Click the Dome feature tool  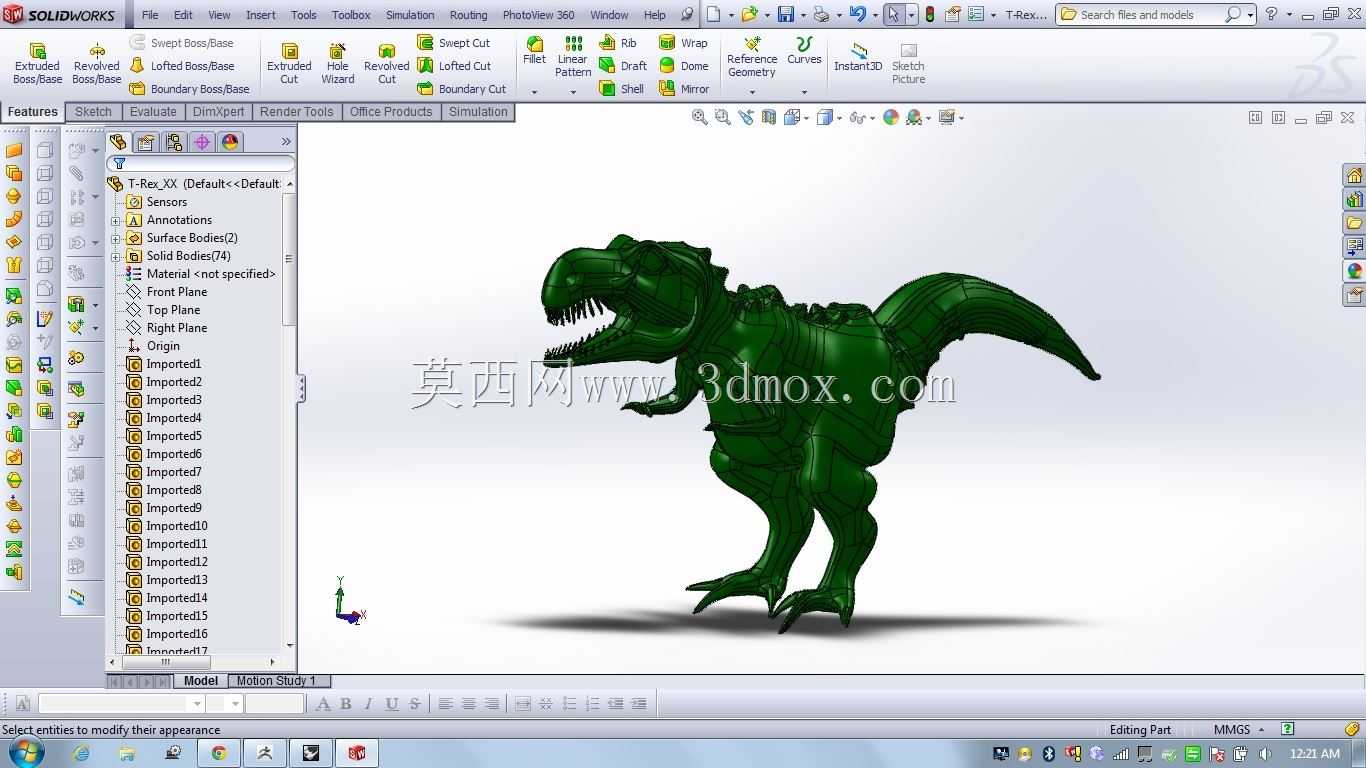[684, 66]
